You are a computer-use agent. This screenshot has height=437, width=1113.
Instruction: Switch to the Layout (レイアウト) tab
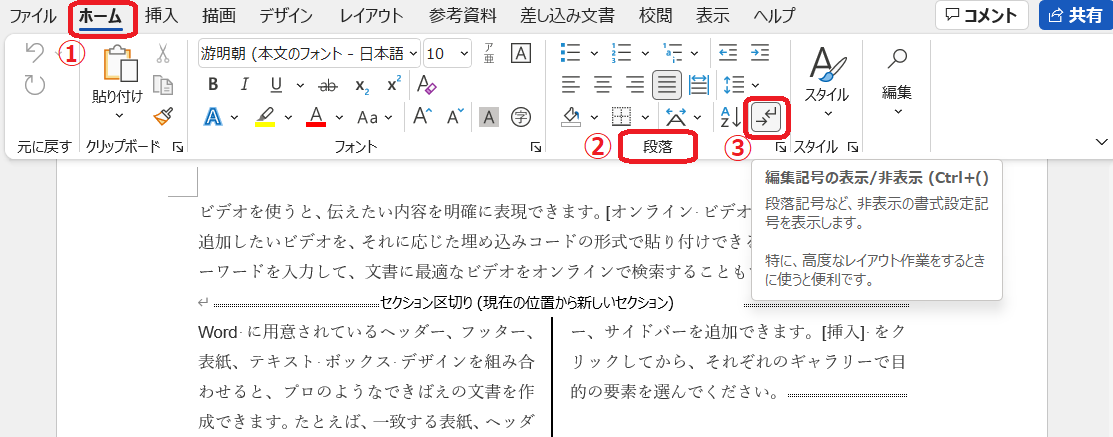pos(371,15)
